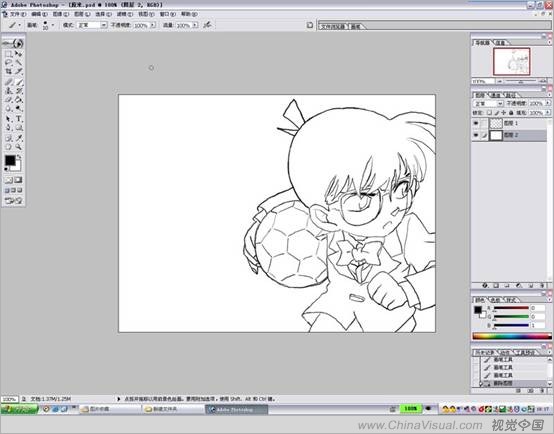Screen dimensions: 554x434
Task: Select the History Brush tool
Action: [18, 91]
